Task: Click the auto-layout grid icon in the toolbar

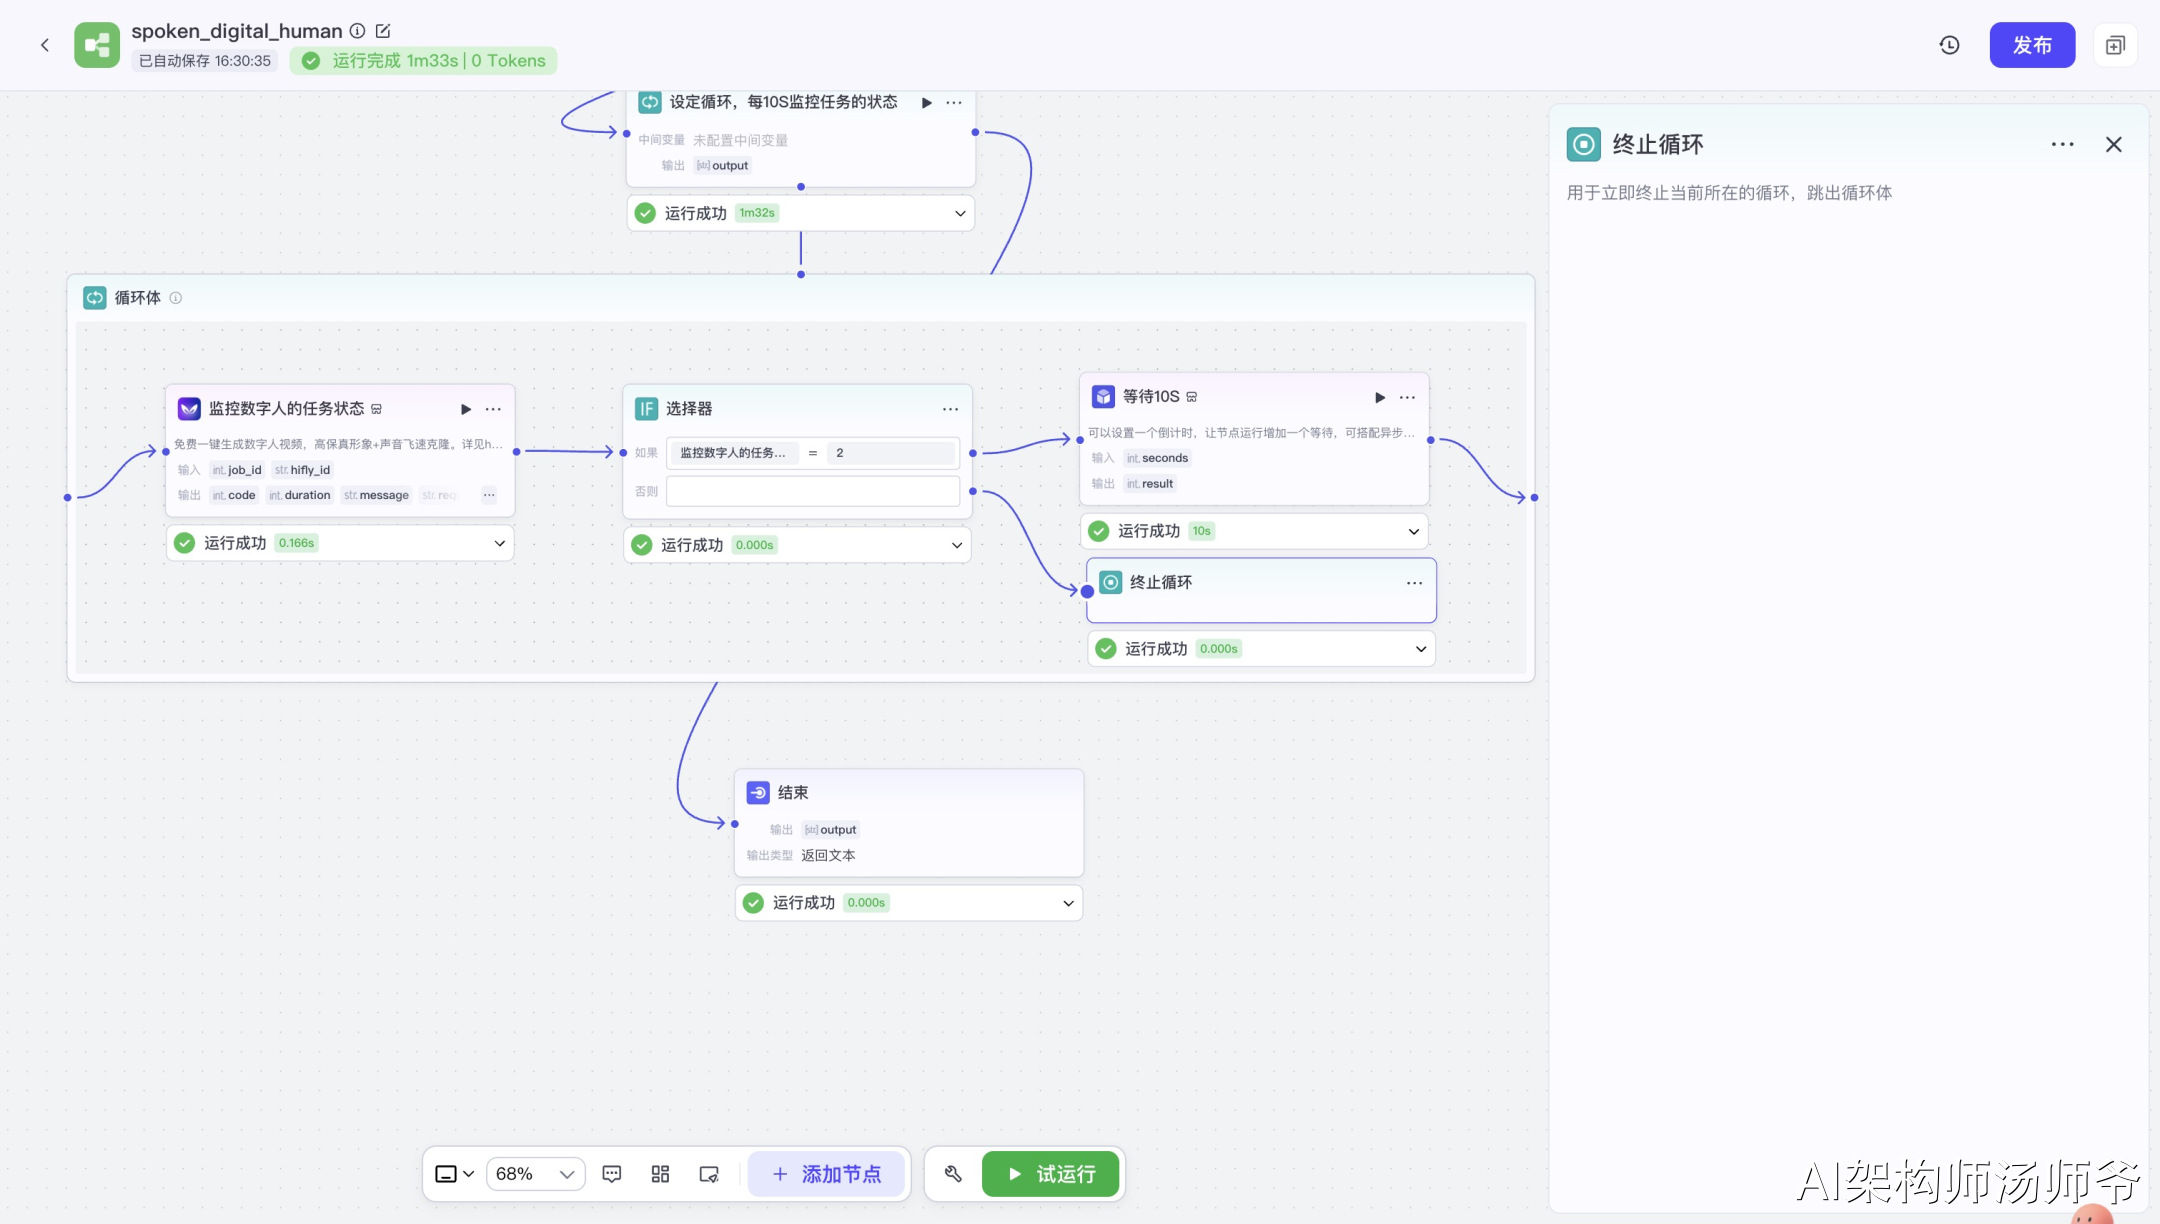Action: tap(660, 1174)
